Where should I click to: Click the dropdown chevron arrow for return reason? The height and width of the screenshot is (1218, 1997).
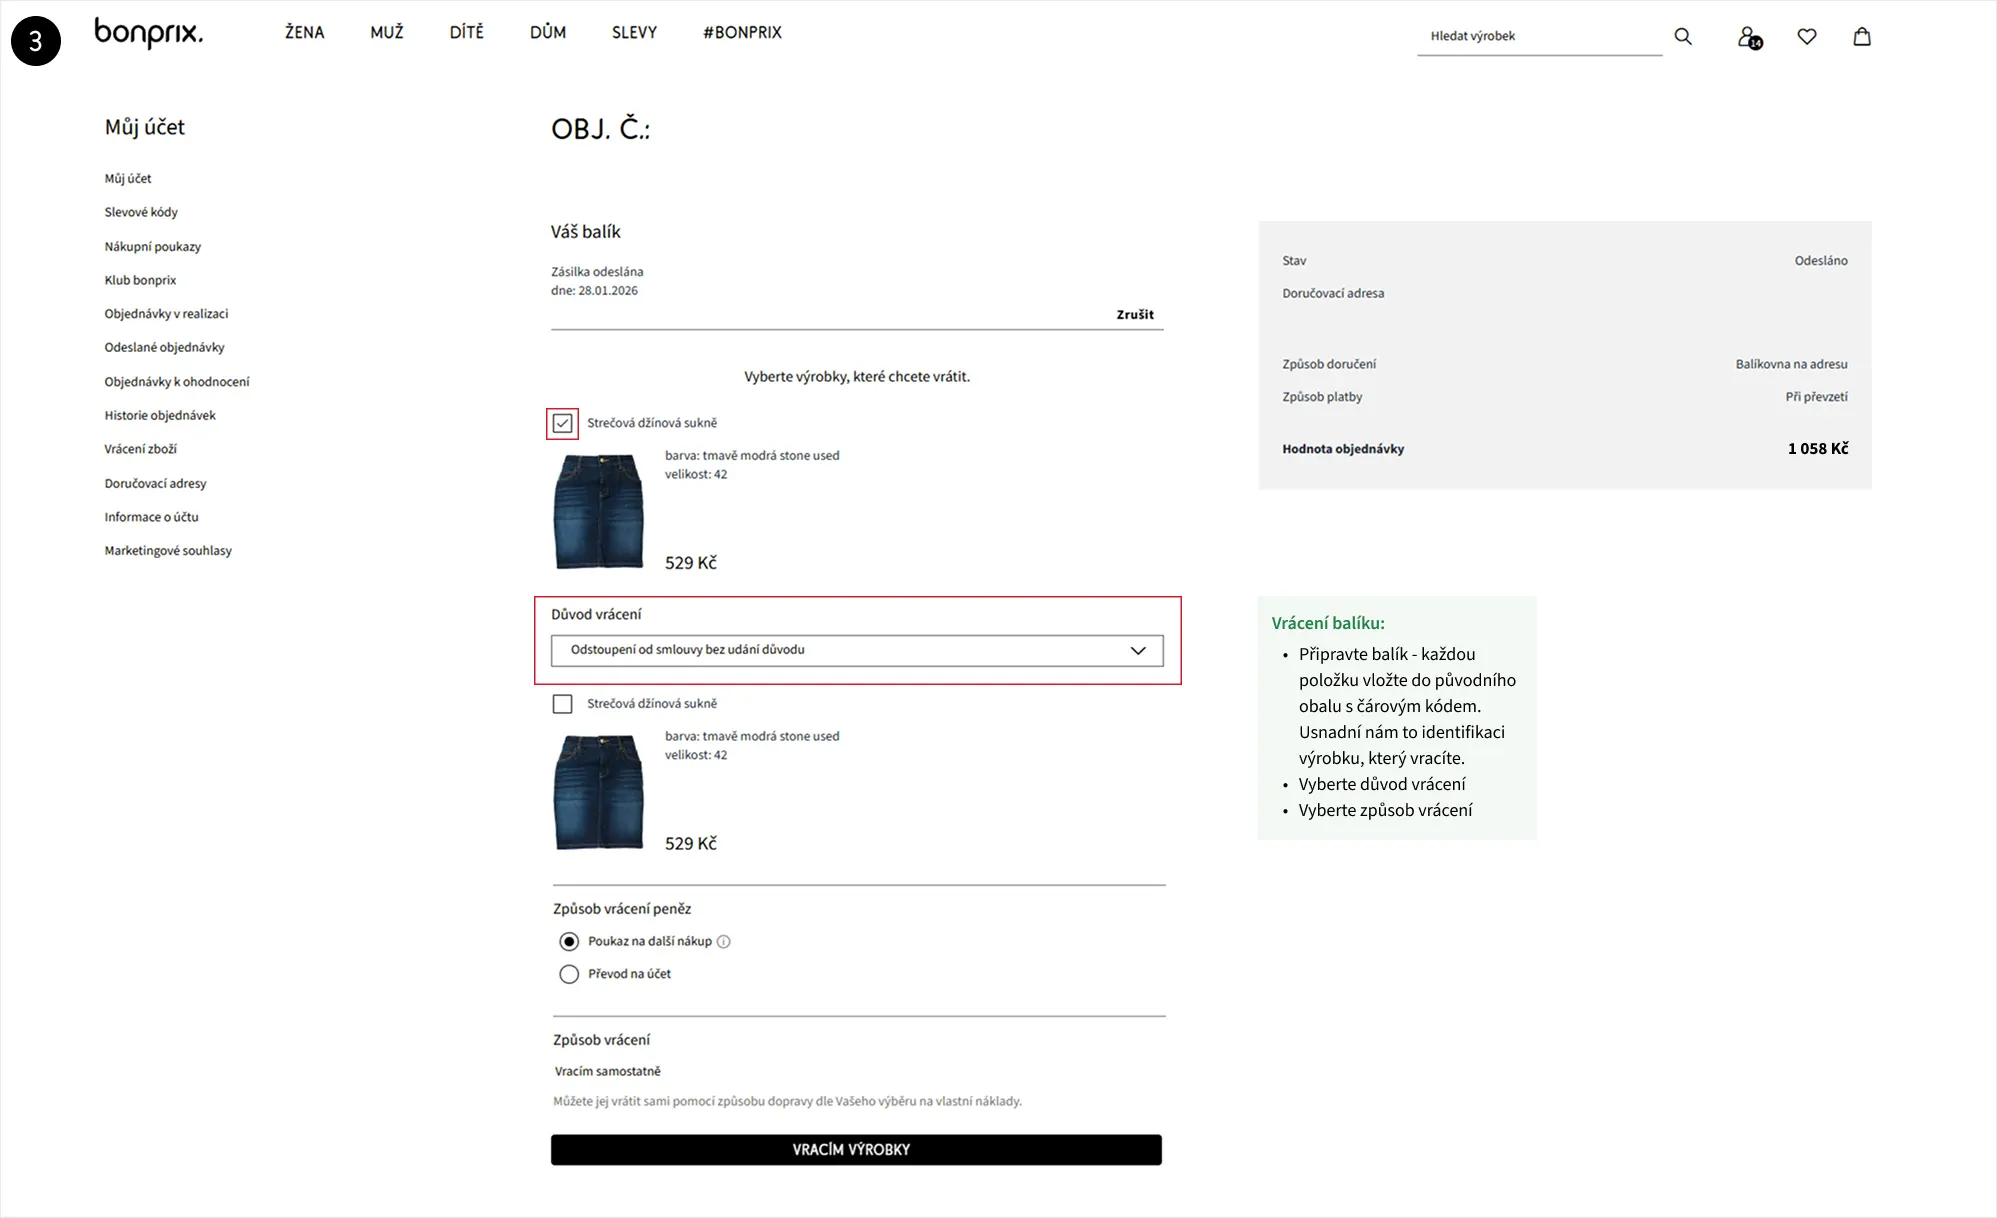click(x=1138, y=650)
